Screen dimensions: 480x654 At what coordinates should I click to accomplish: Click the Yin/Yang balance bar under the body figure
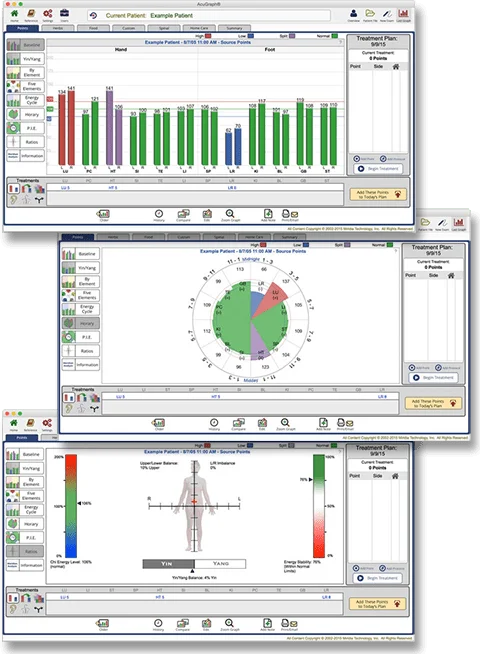click(194, 563)
